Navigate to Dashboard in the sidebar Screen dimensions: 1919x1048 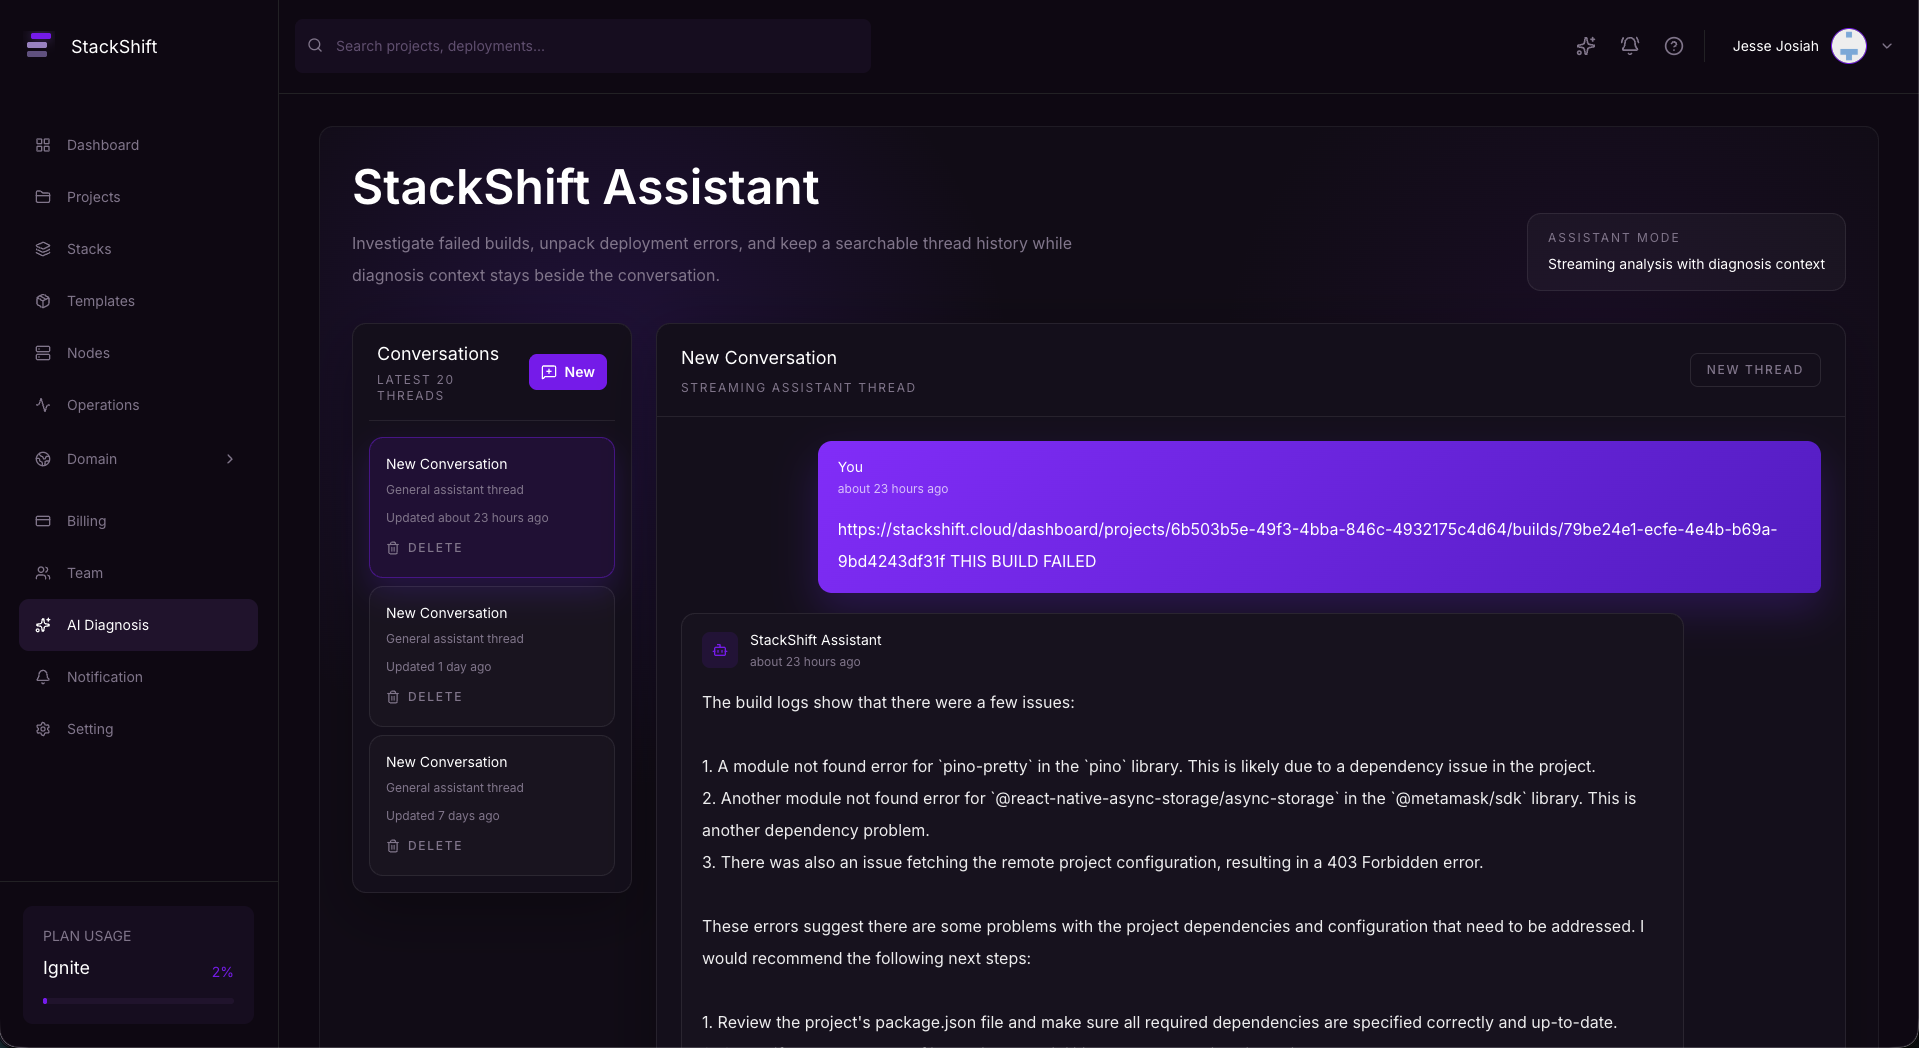102,145
